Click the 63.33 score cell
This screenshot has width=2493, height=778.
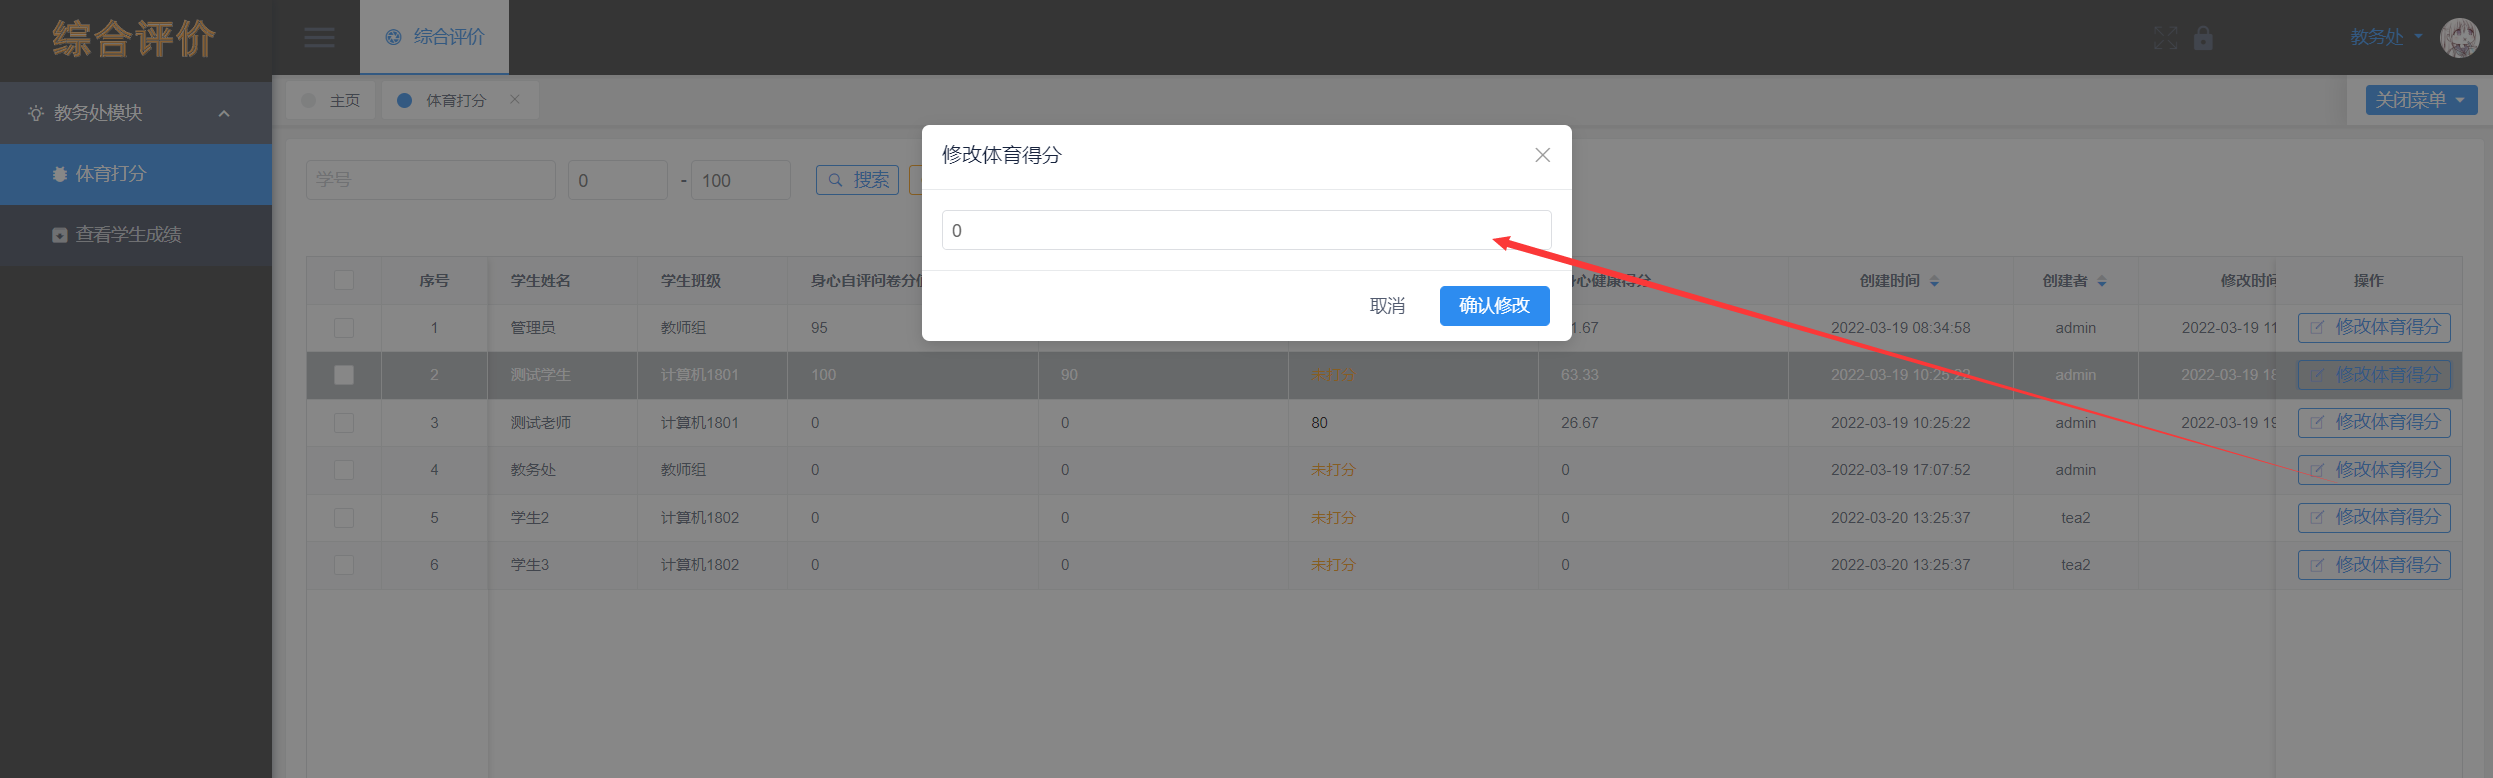click(x=1579, y=375)
